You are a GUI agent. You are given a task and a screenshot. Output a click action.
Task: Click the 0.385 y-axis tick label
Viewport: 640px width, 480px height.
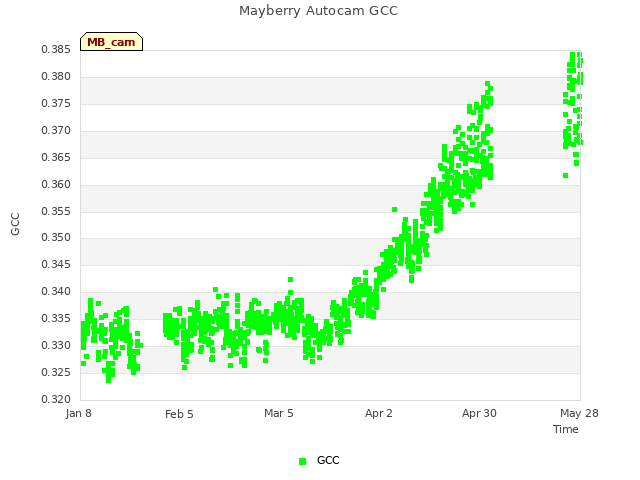coord(56,49)
